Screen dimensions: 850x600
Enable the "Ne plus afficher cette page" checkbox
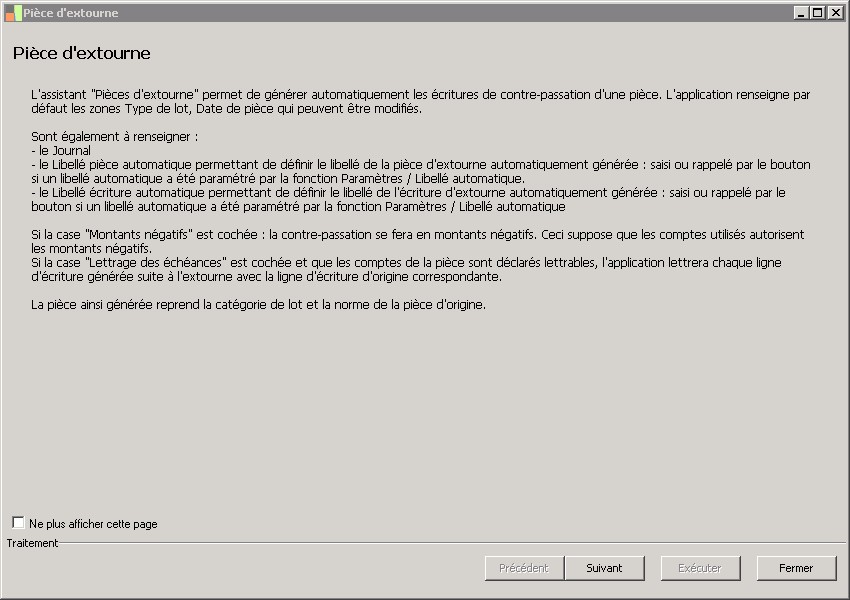18,523
